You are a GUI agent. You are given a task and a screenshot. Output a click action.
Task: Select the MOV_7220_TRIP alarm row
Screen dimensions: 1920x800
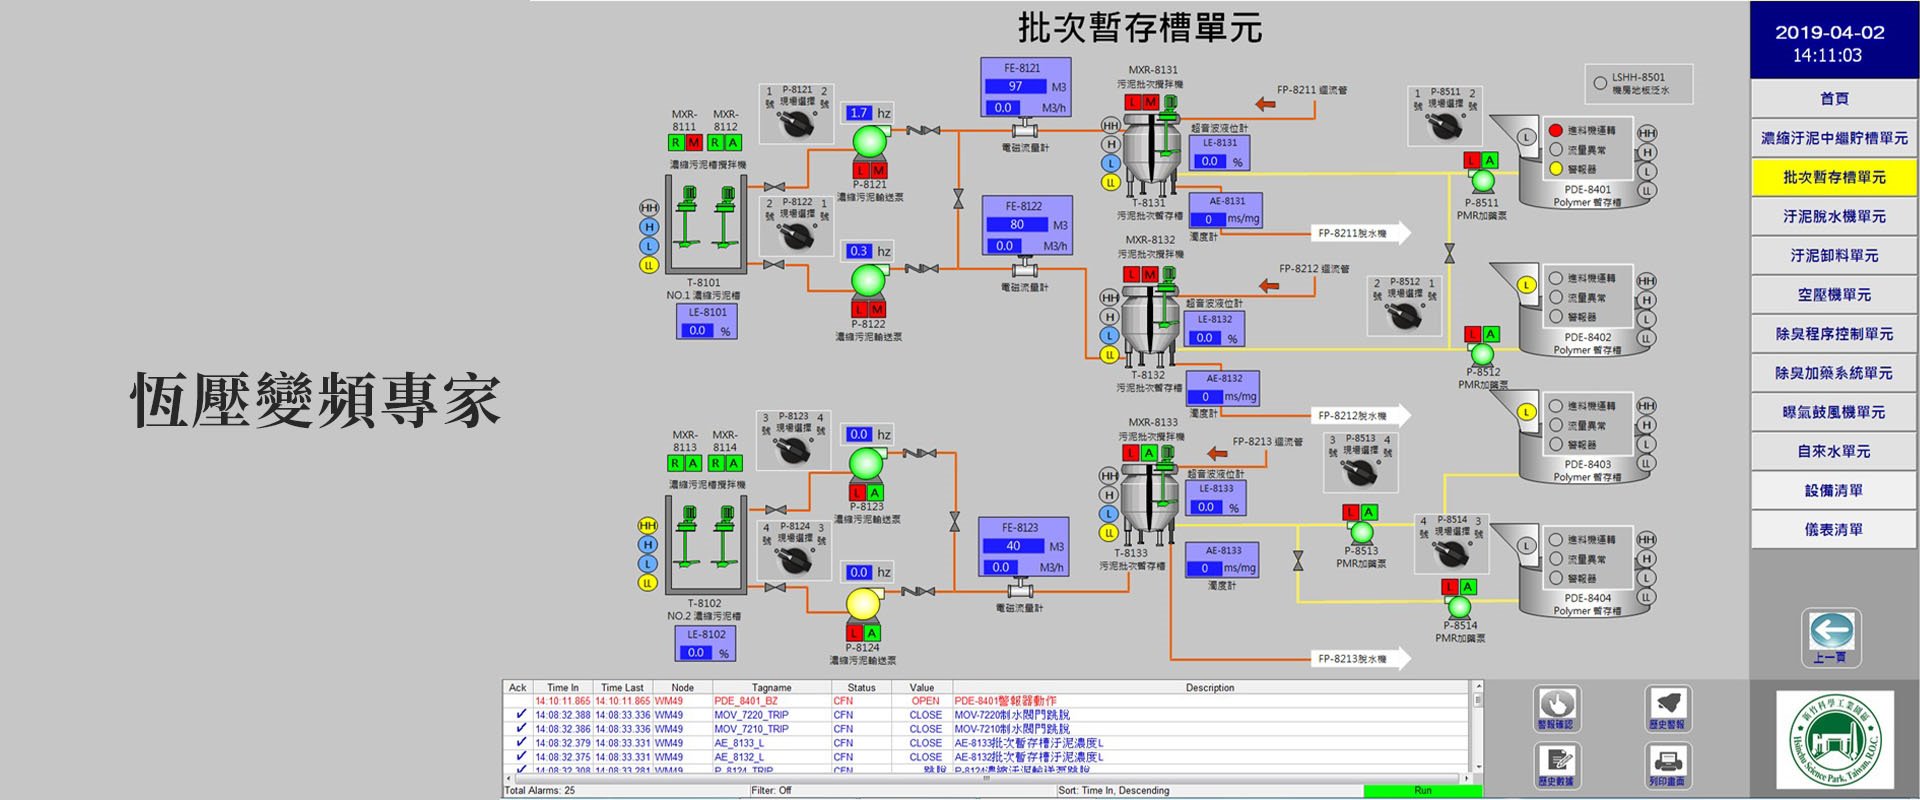pos(985,715)
